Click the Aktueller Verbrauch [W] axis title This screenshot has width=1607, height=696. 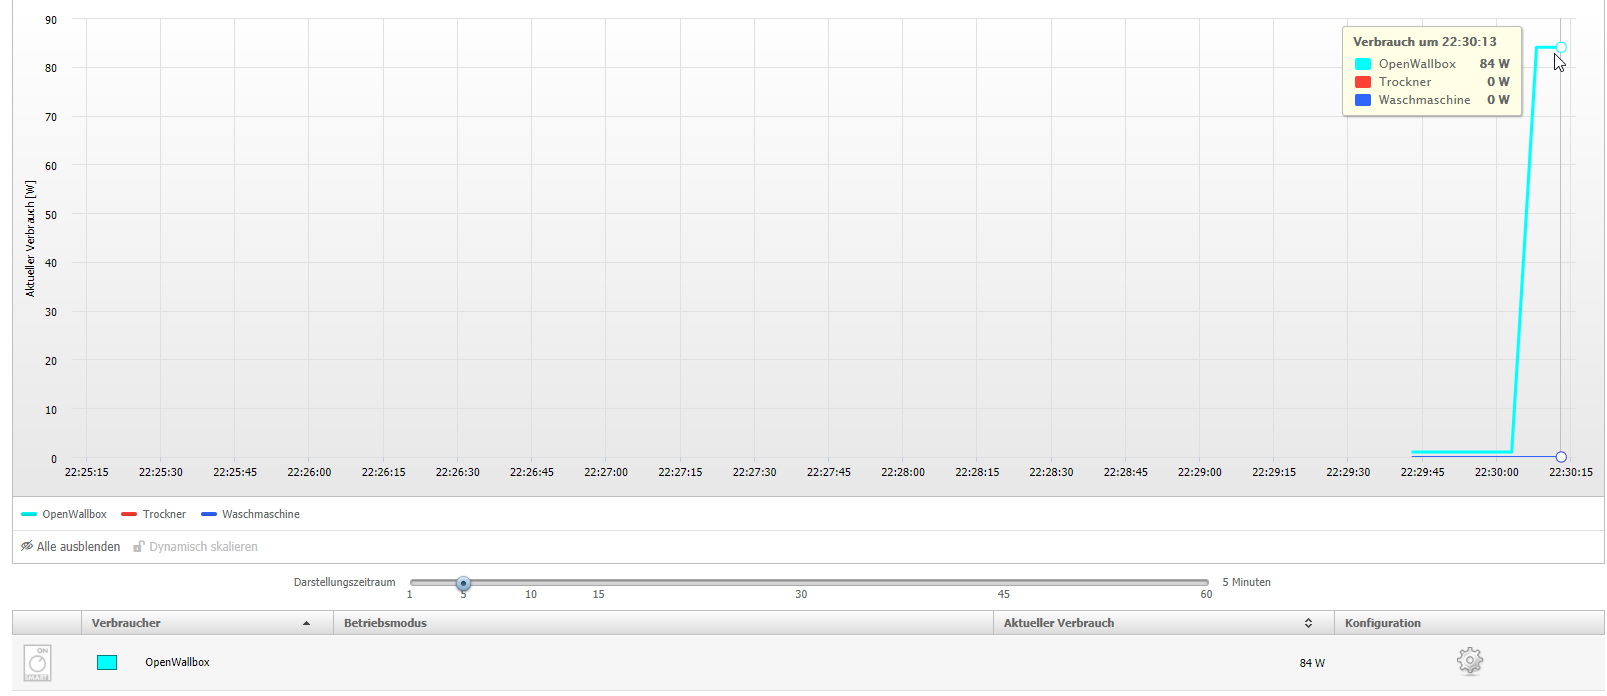(30, 239)
